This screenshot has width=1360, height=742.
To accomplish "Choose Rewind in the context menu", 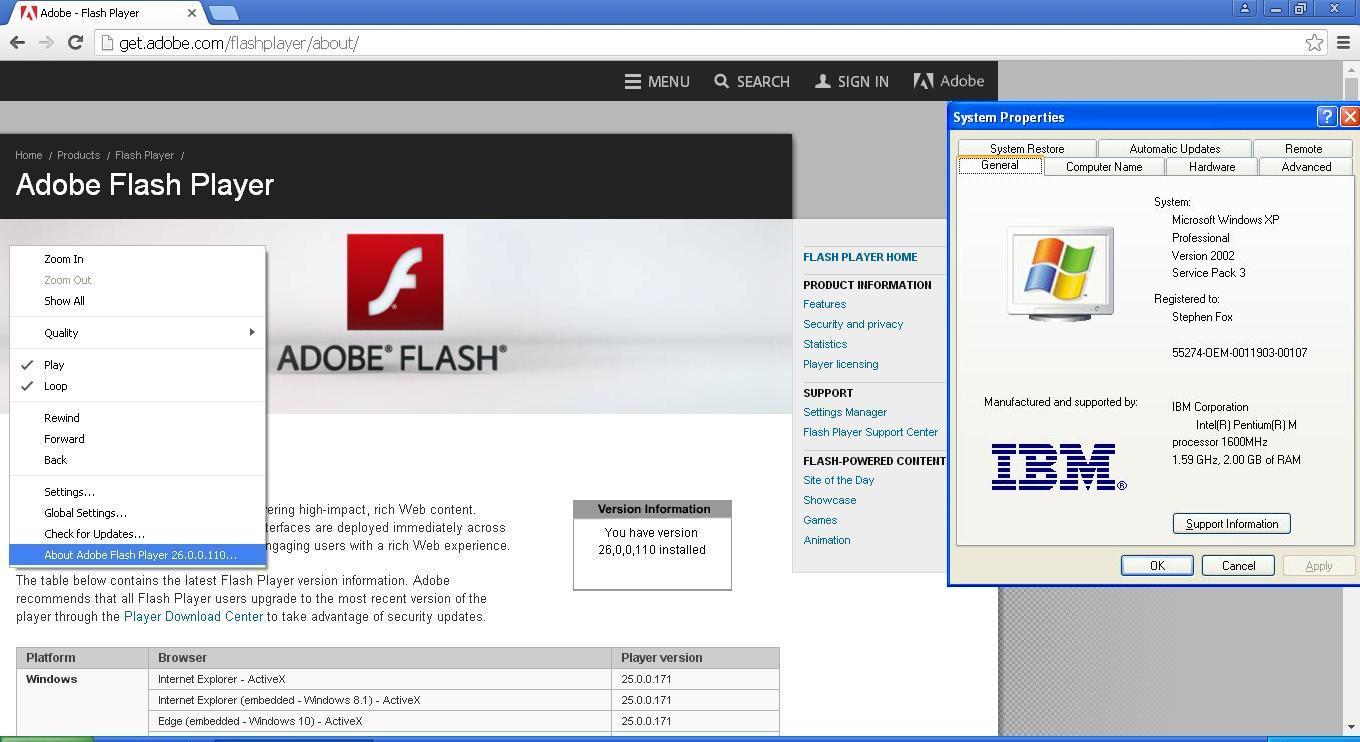I will (x=137, y=418).
